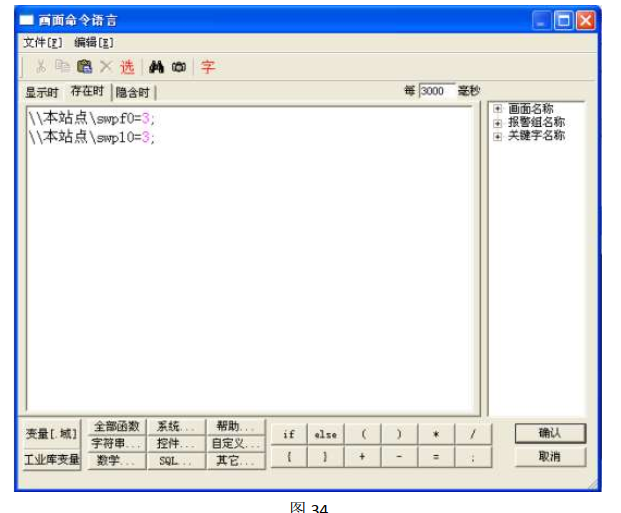621x513 pixels.
Task: Click the Delete X icon in toolbar
Action: pyautogui.click(x=105, y=67)
